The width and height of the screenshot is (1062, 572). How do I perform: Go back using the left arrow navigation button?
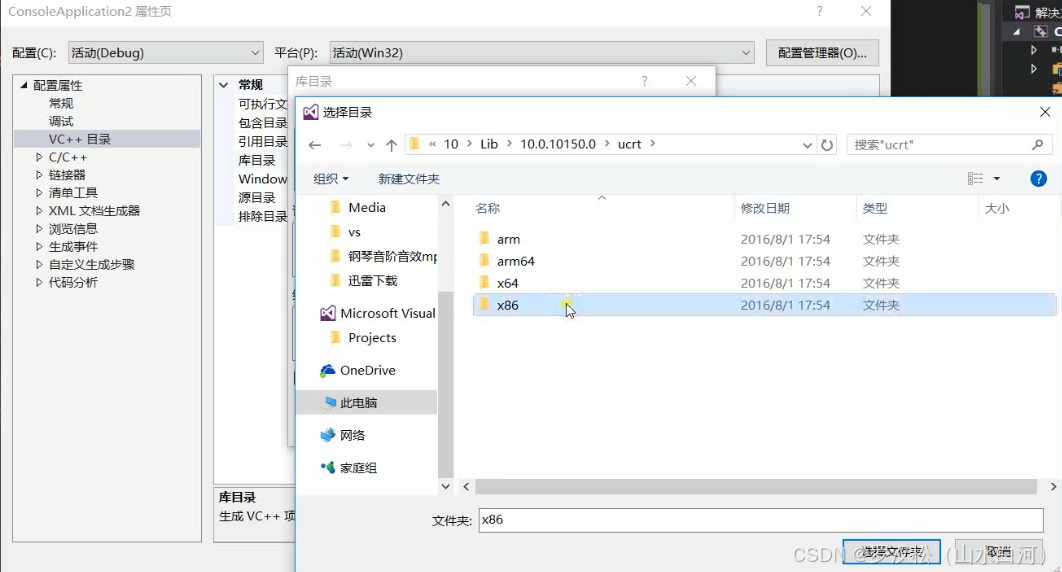[x=314, y=145]
